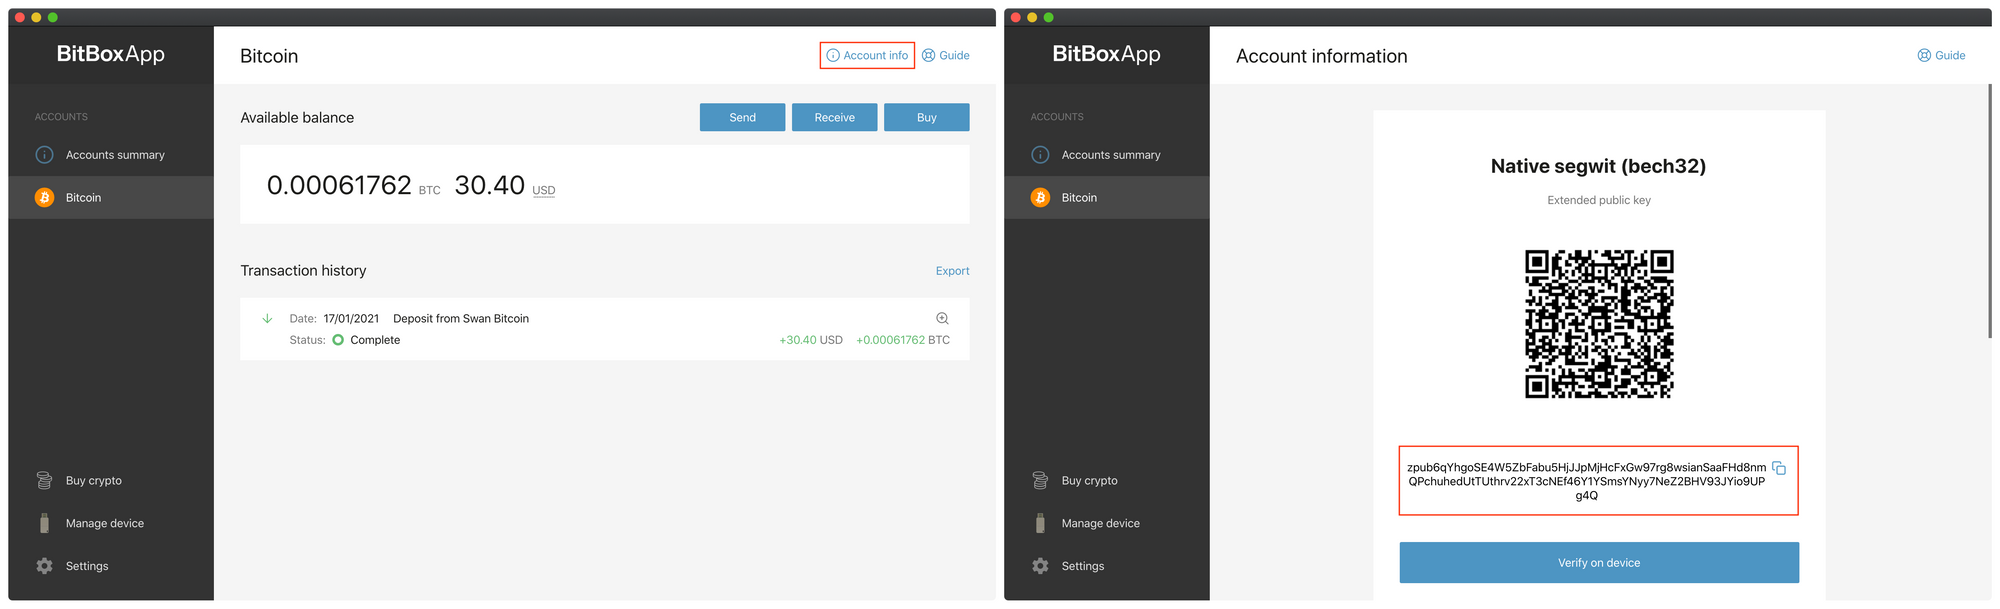Viewport: 2000px width, 609px height.
Task: Click the Buy button
Action: pos(927,117)
